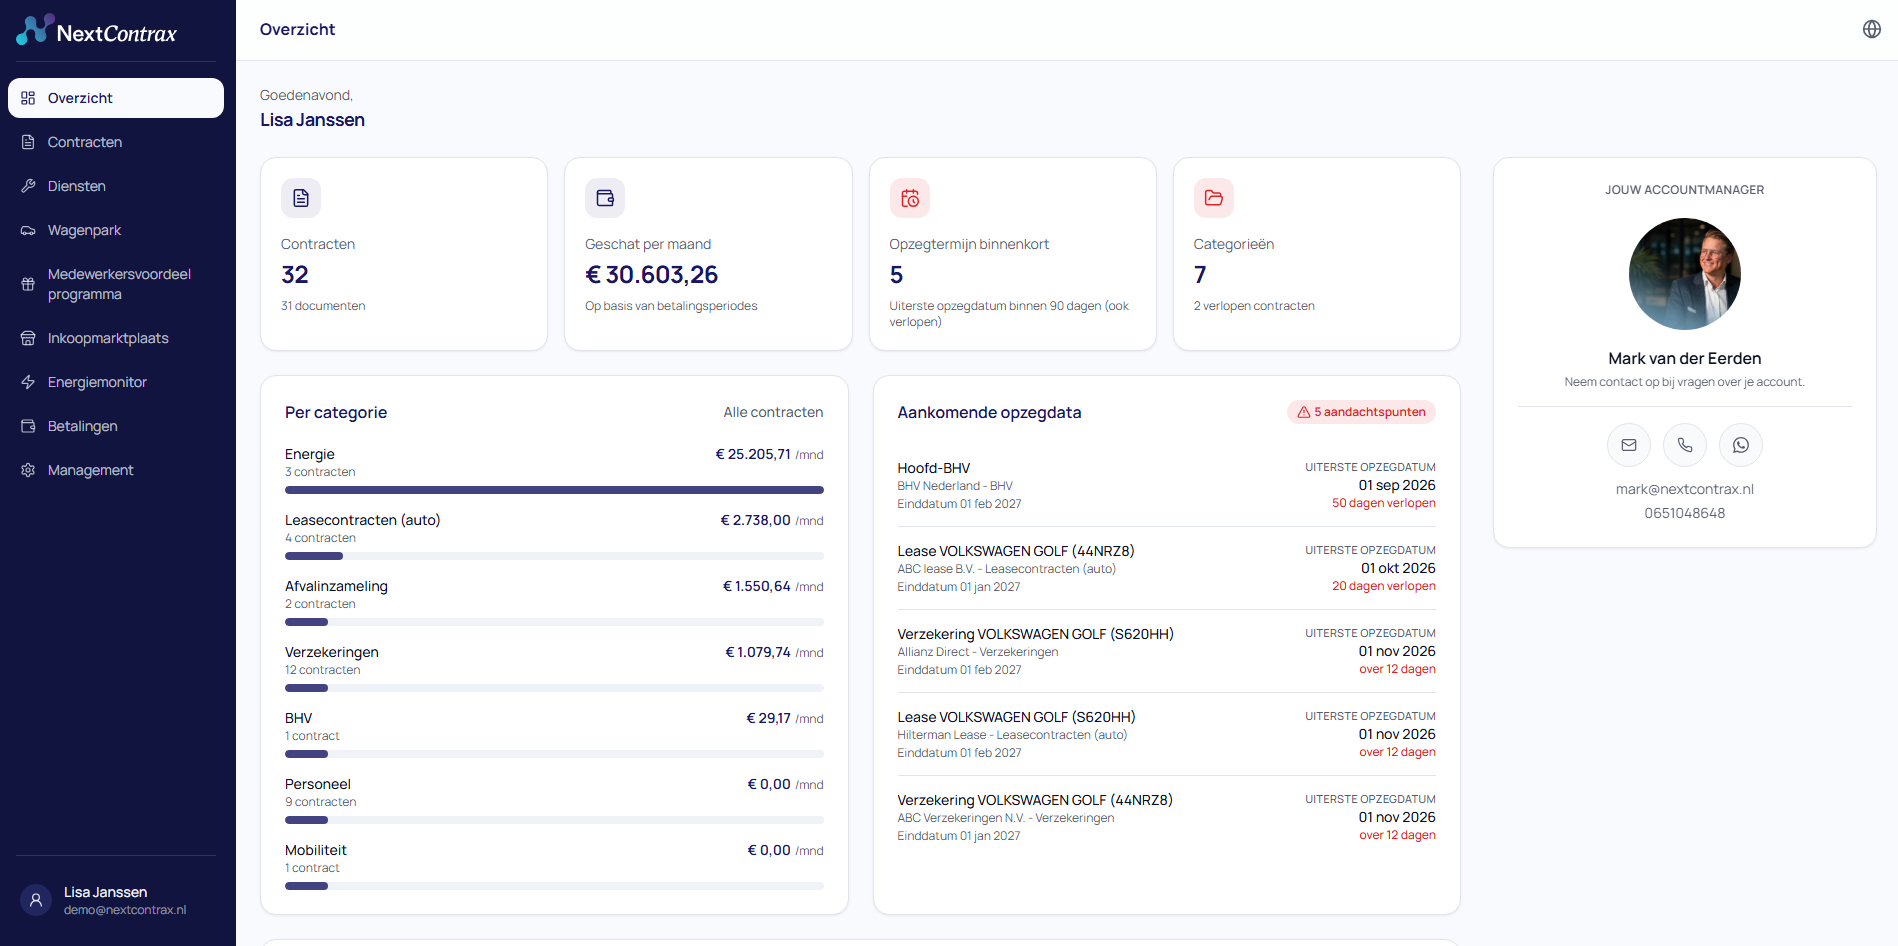Open Lease VOLKSWAGEN GOLF (S620HH) entry

pyautogui.click(x=1166, y=734)
